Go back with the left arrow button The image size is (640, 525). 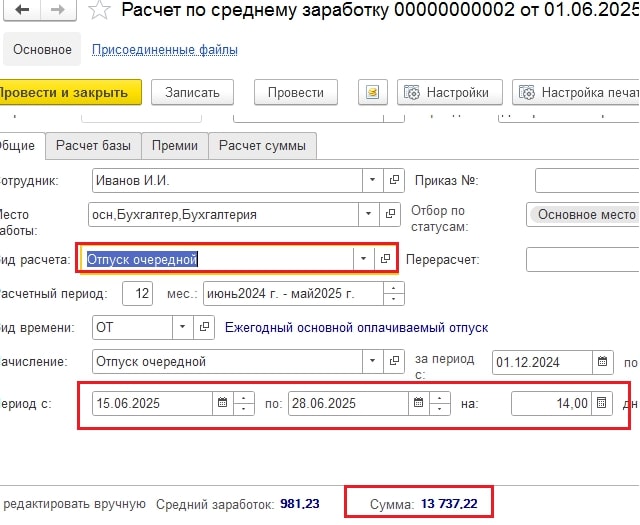point(22,10)
